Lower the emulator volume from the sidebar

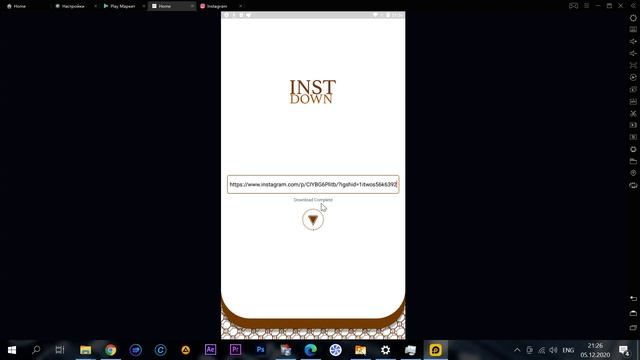(633, 53)
